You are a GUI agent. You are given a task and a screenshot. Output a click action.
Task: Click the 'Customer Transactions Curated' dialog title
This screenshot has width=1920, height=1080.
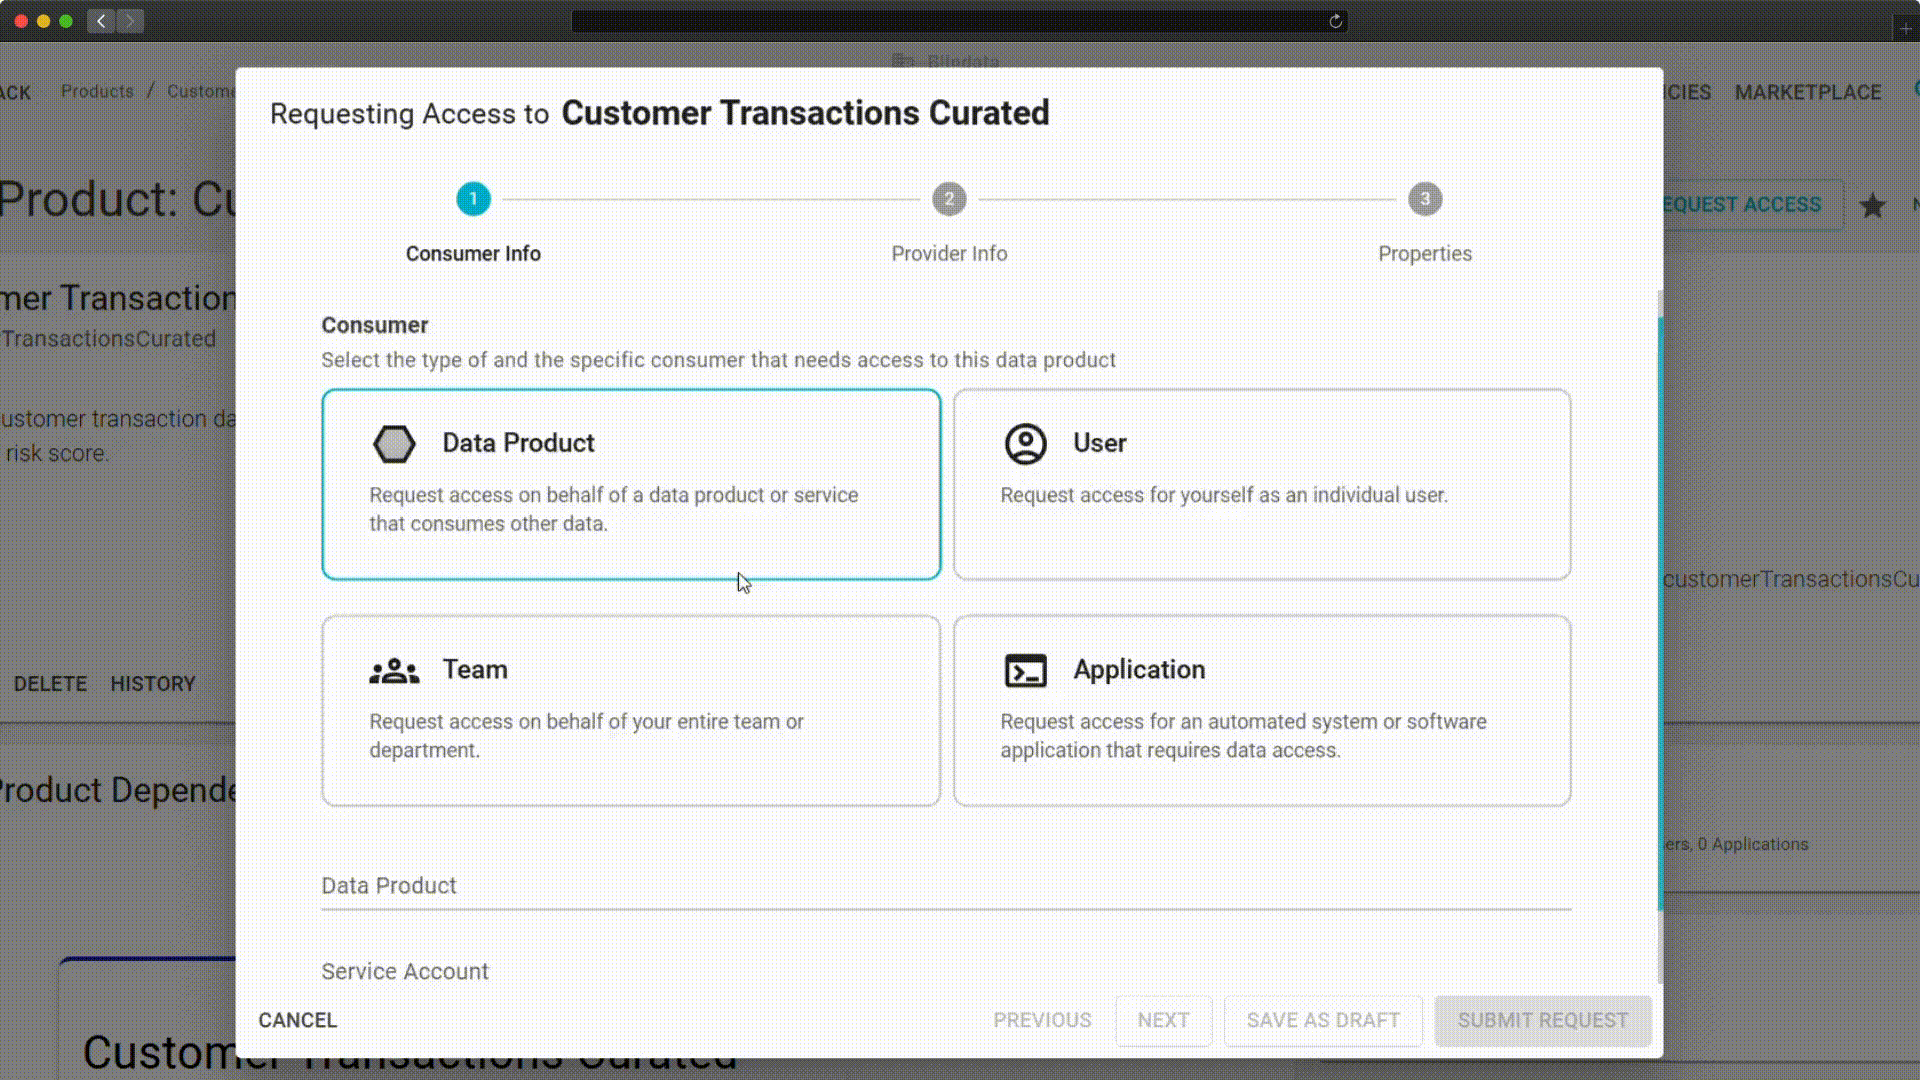(x=805, y=113)
